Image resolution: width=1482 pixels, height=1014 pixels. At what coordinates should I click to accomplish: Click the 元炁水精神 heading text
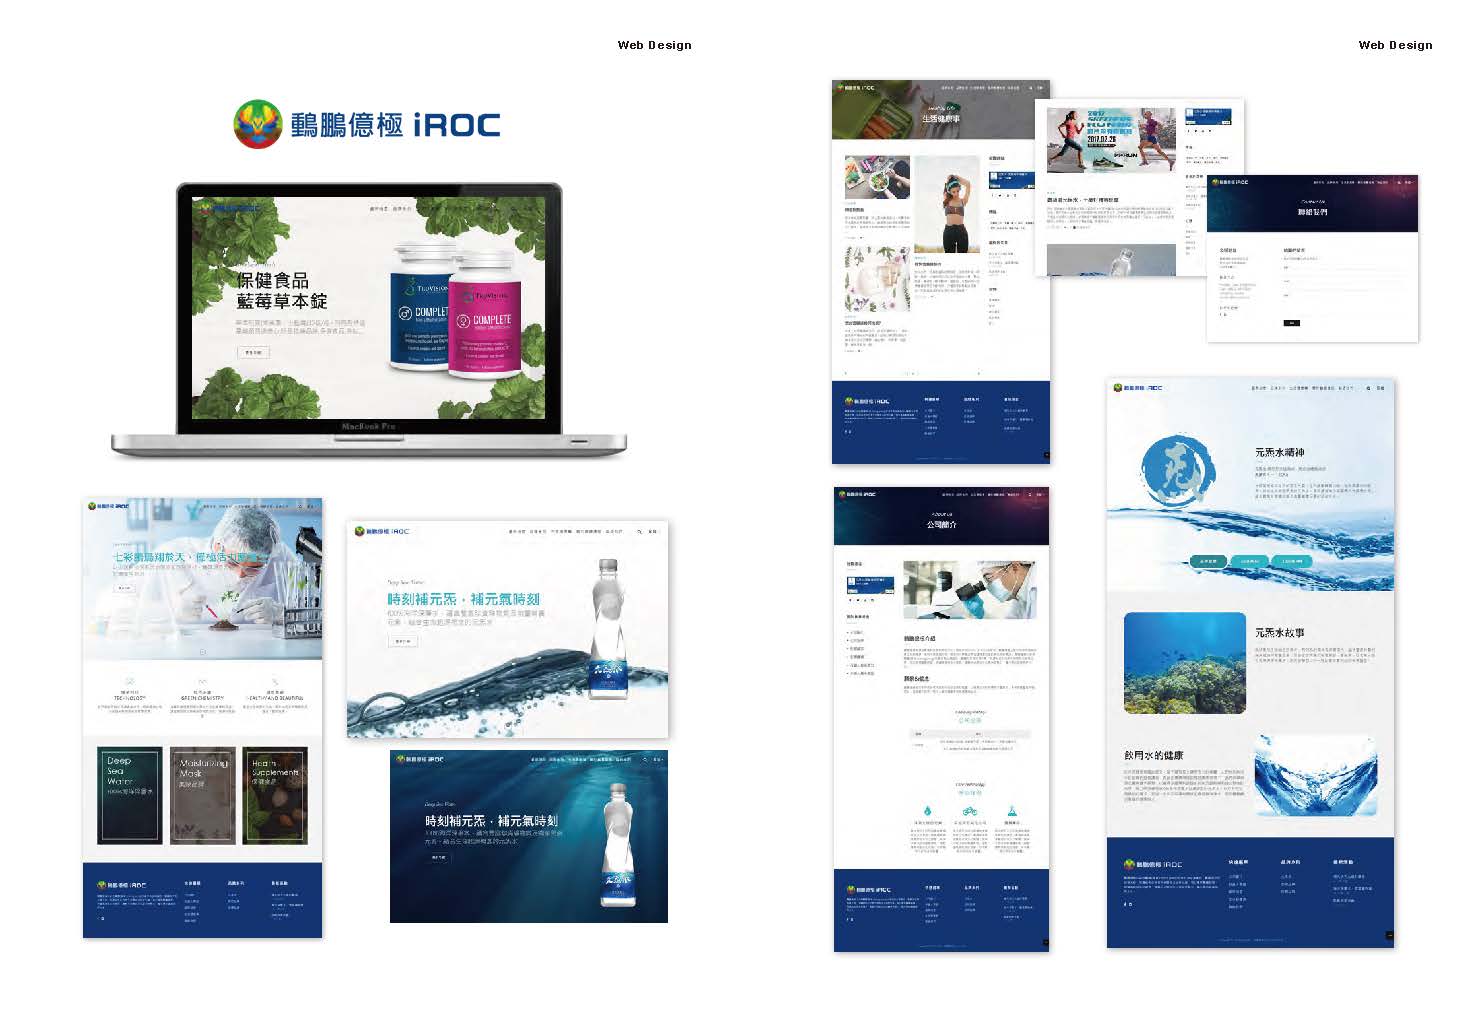(x=1279, y=453)
